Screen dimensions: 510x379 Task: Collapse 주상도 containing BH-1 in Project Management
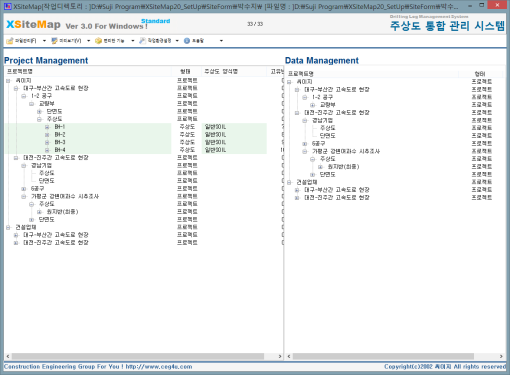tap(39, 119)
